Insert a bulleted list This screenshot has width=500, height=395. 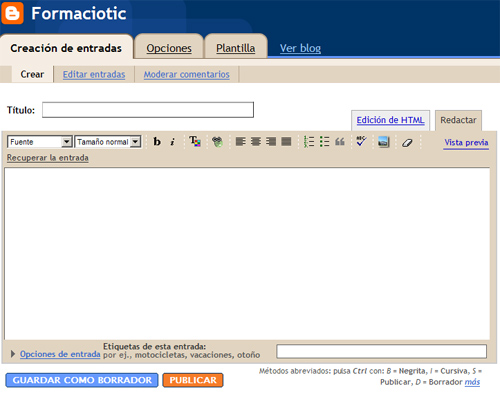pyautogui.click(x=324, y=142)
